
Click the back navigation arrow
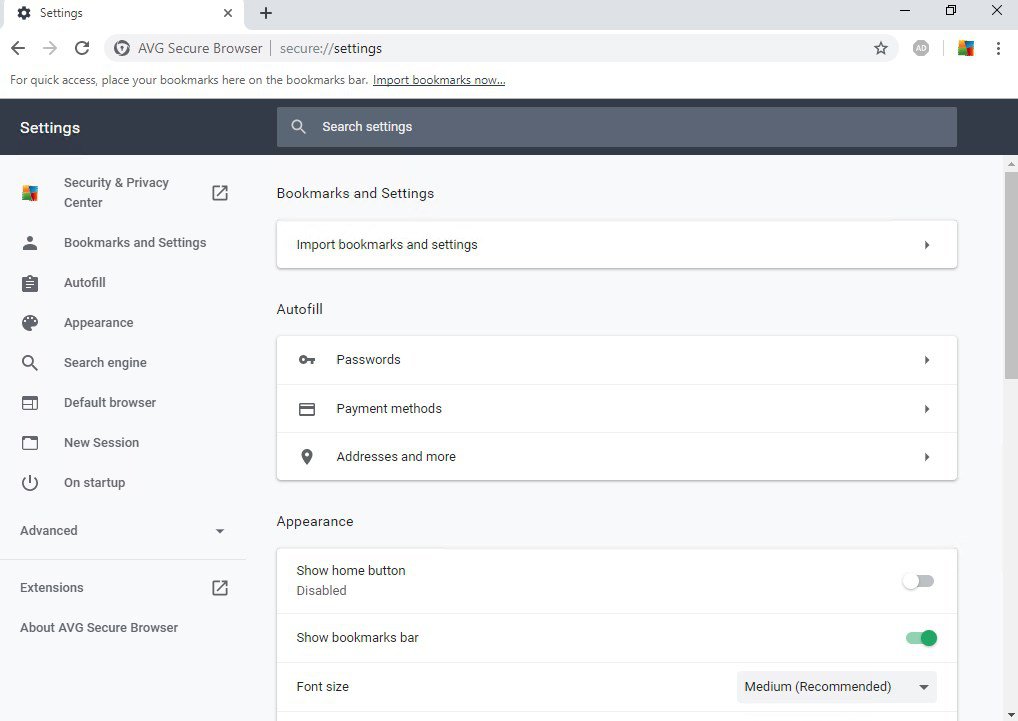[x=18, y=48]
